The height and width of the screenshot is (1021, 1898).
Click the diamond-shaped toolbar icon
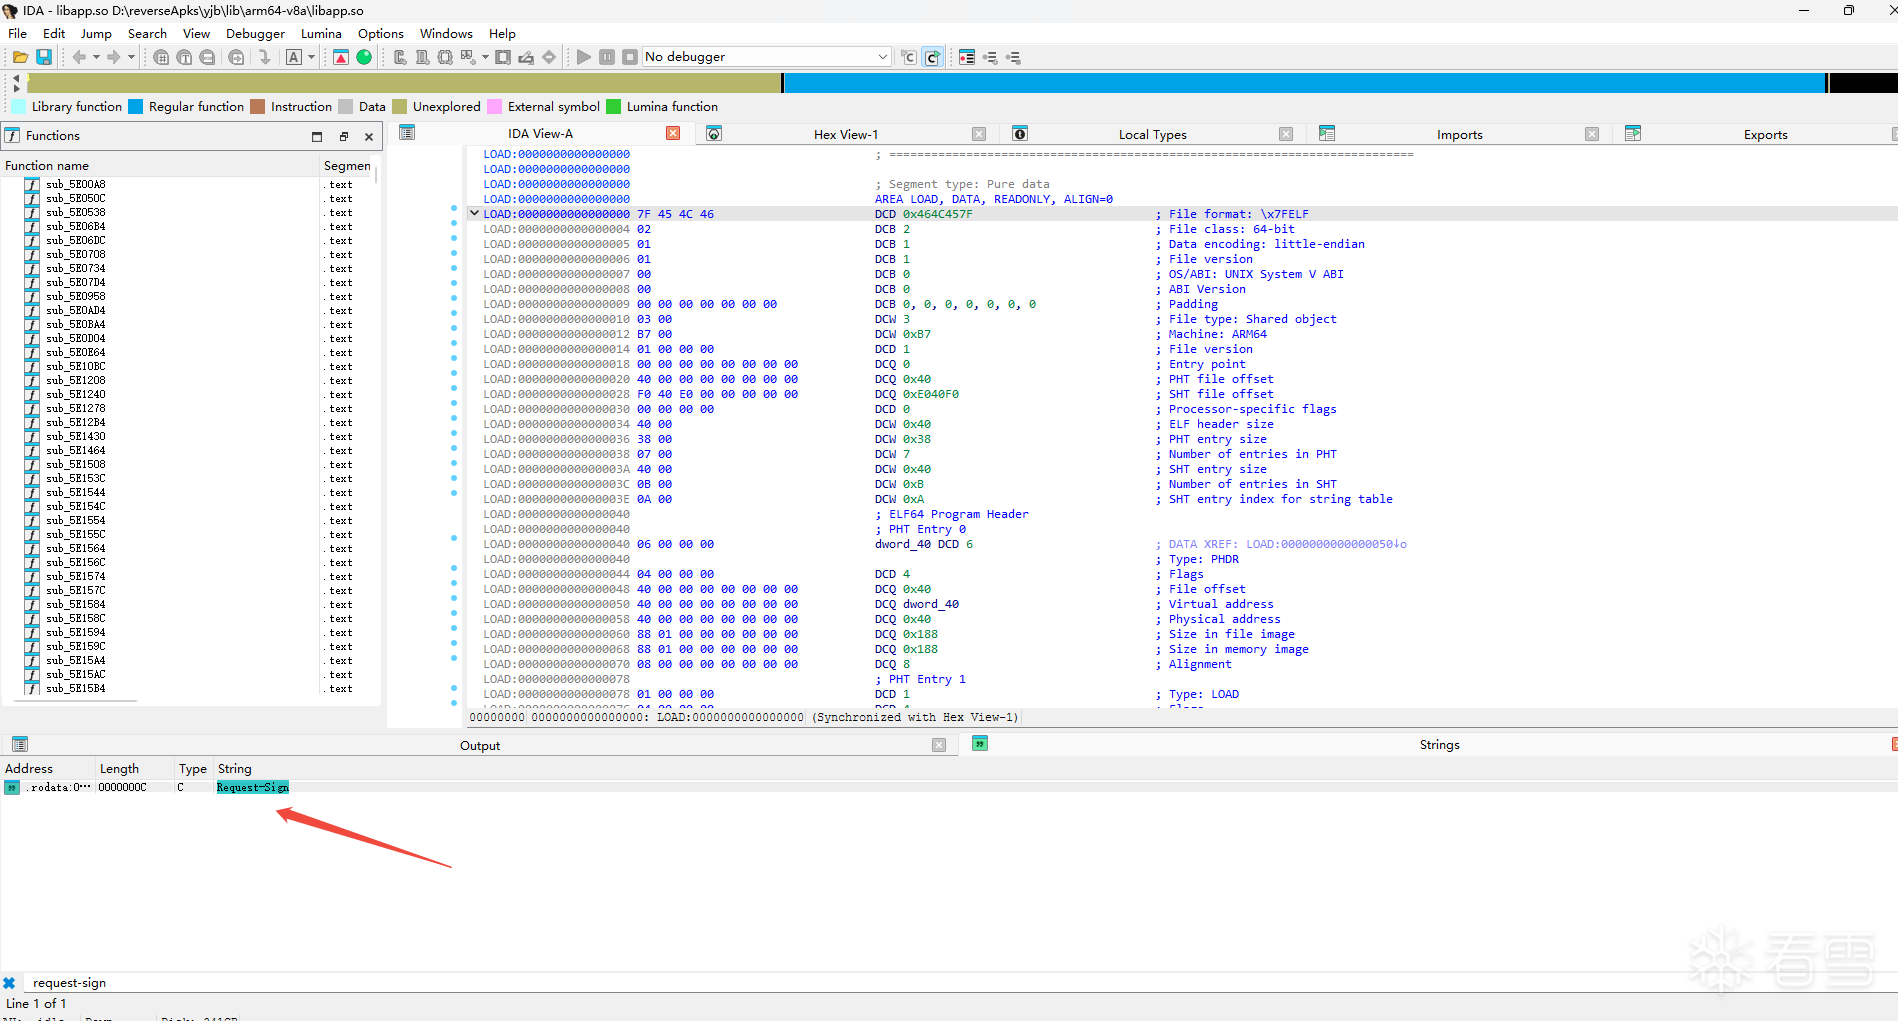point(549,57)
